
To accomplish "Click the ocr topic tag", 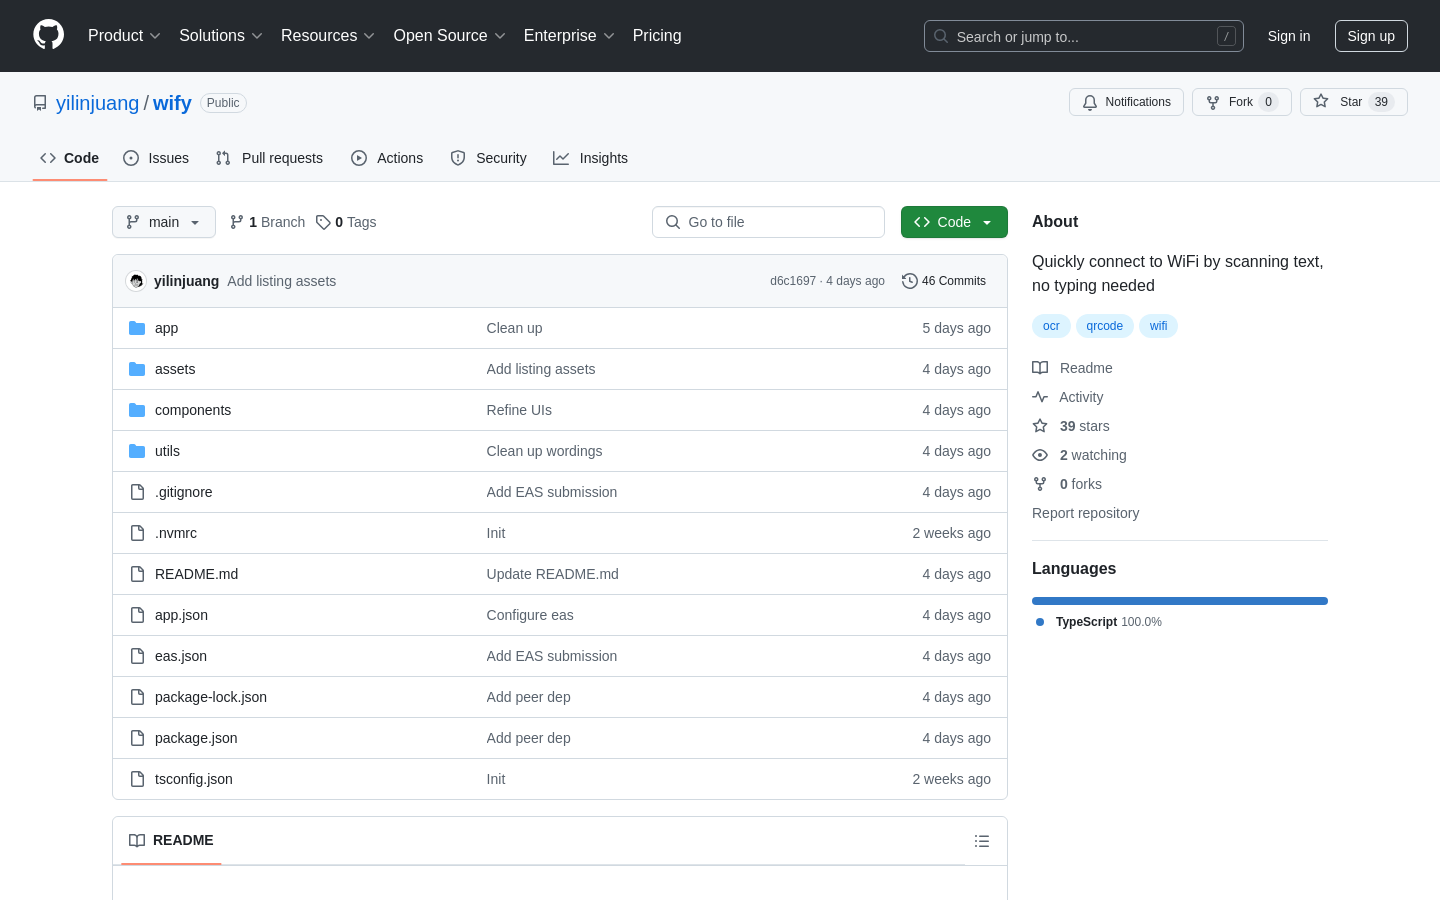I will pyautogui.click(x=1051, y=326).
